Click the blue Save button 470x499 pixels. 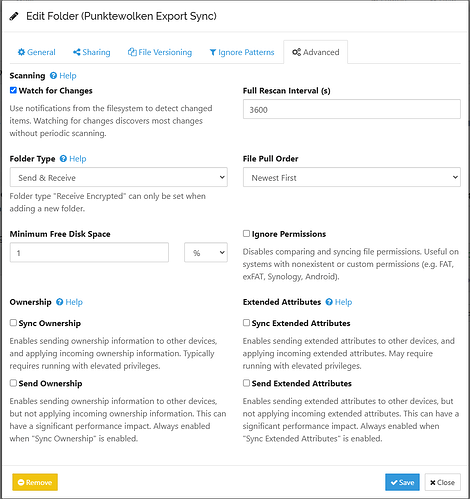click(x=402, y=482)
